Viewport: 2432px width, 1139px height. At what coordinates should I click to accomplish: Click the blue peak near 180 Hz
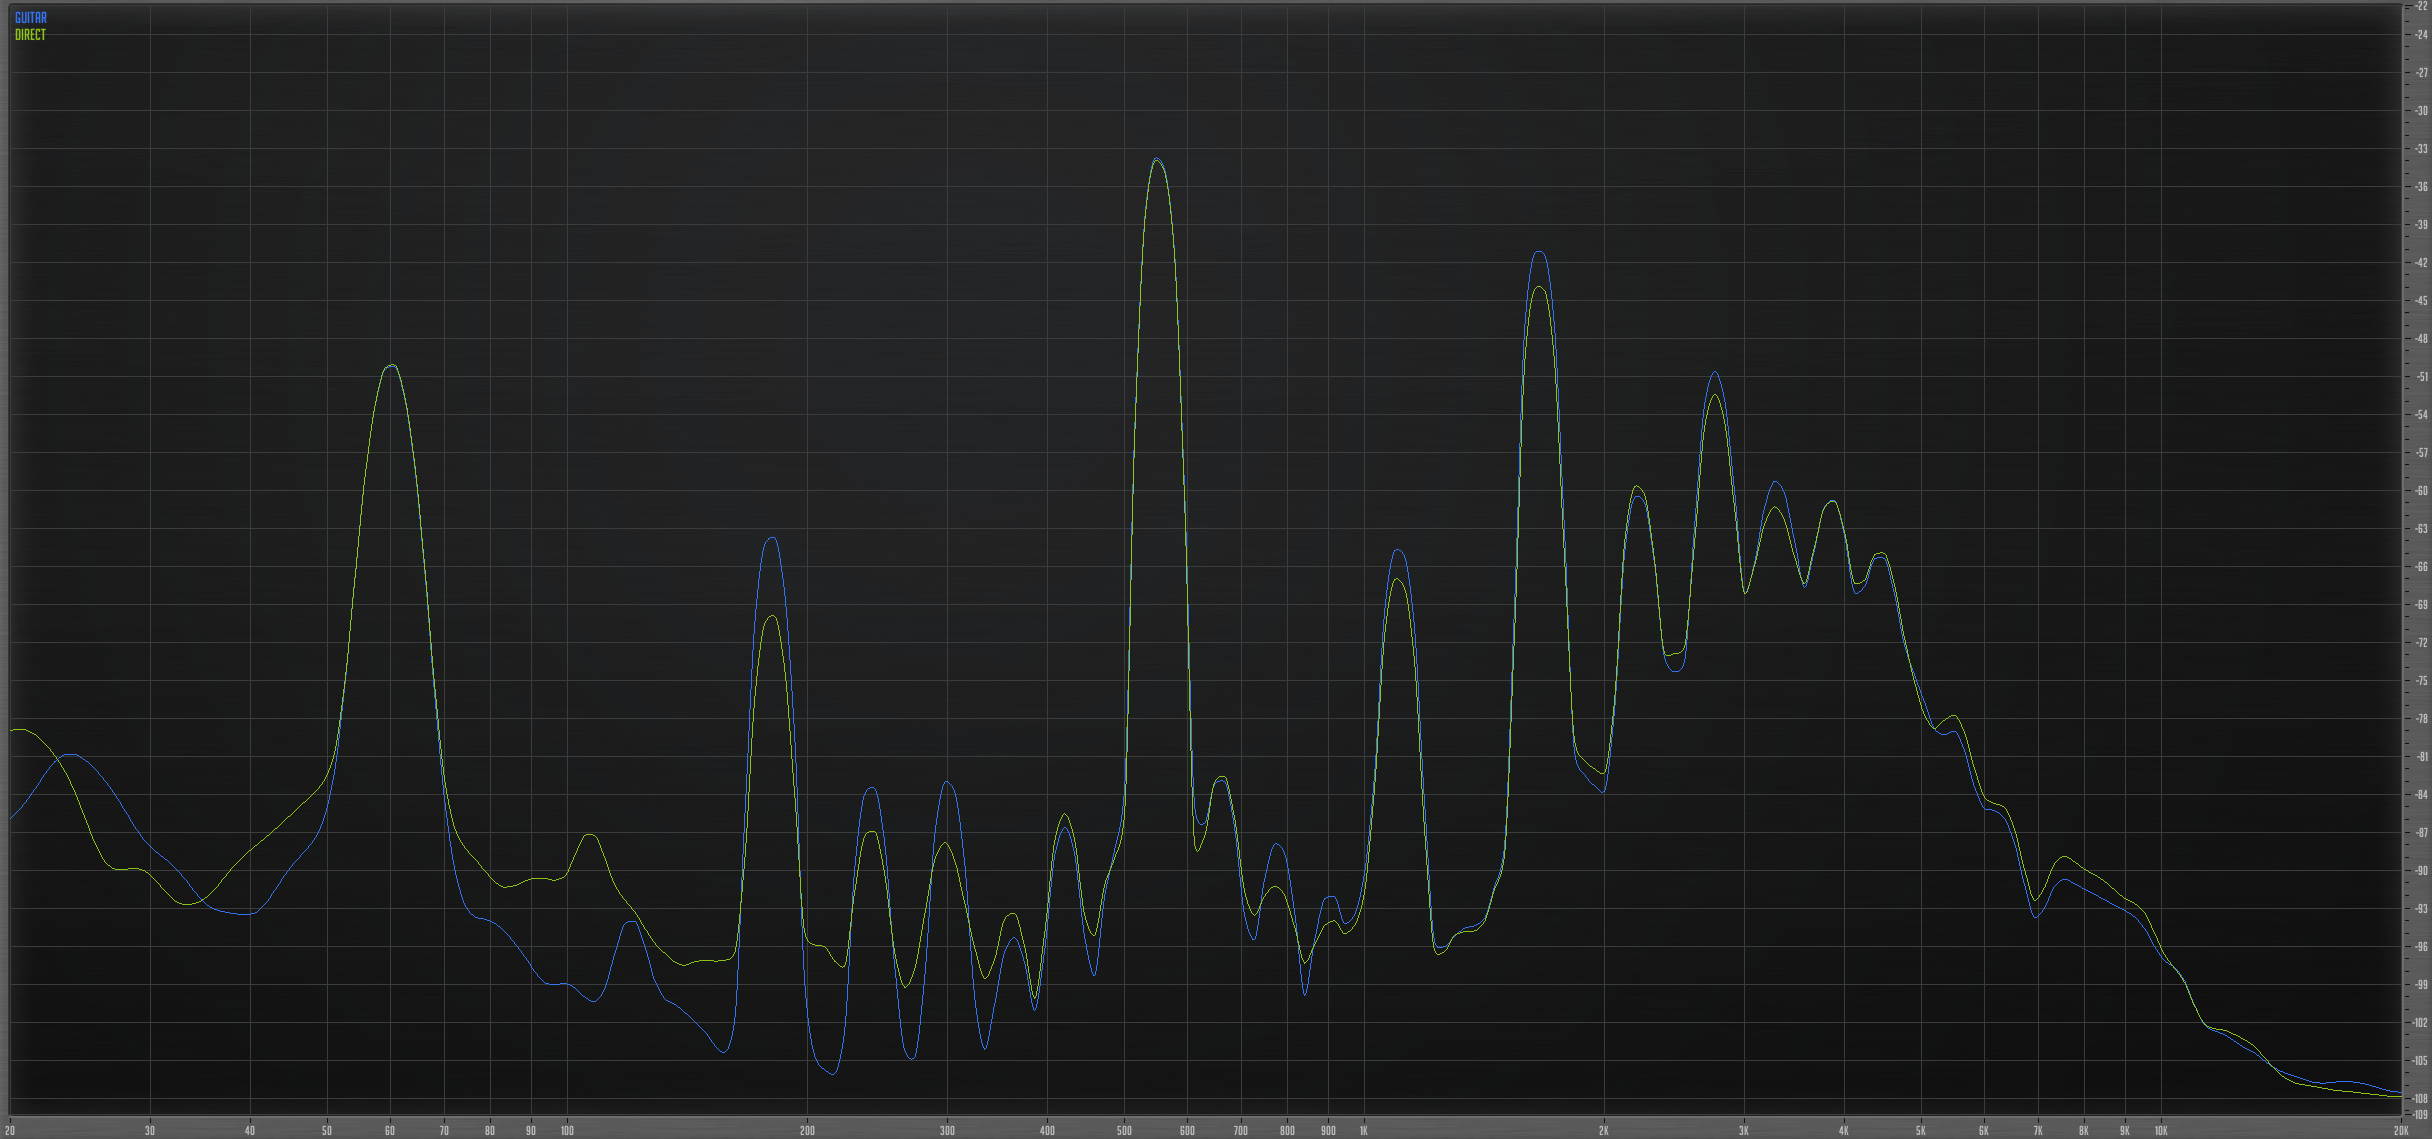click(x=771, y=538)
